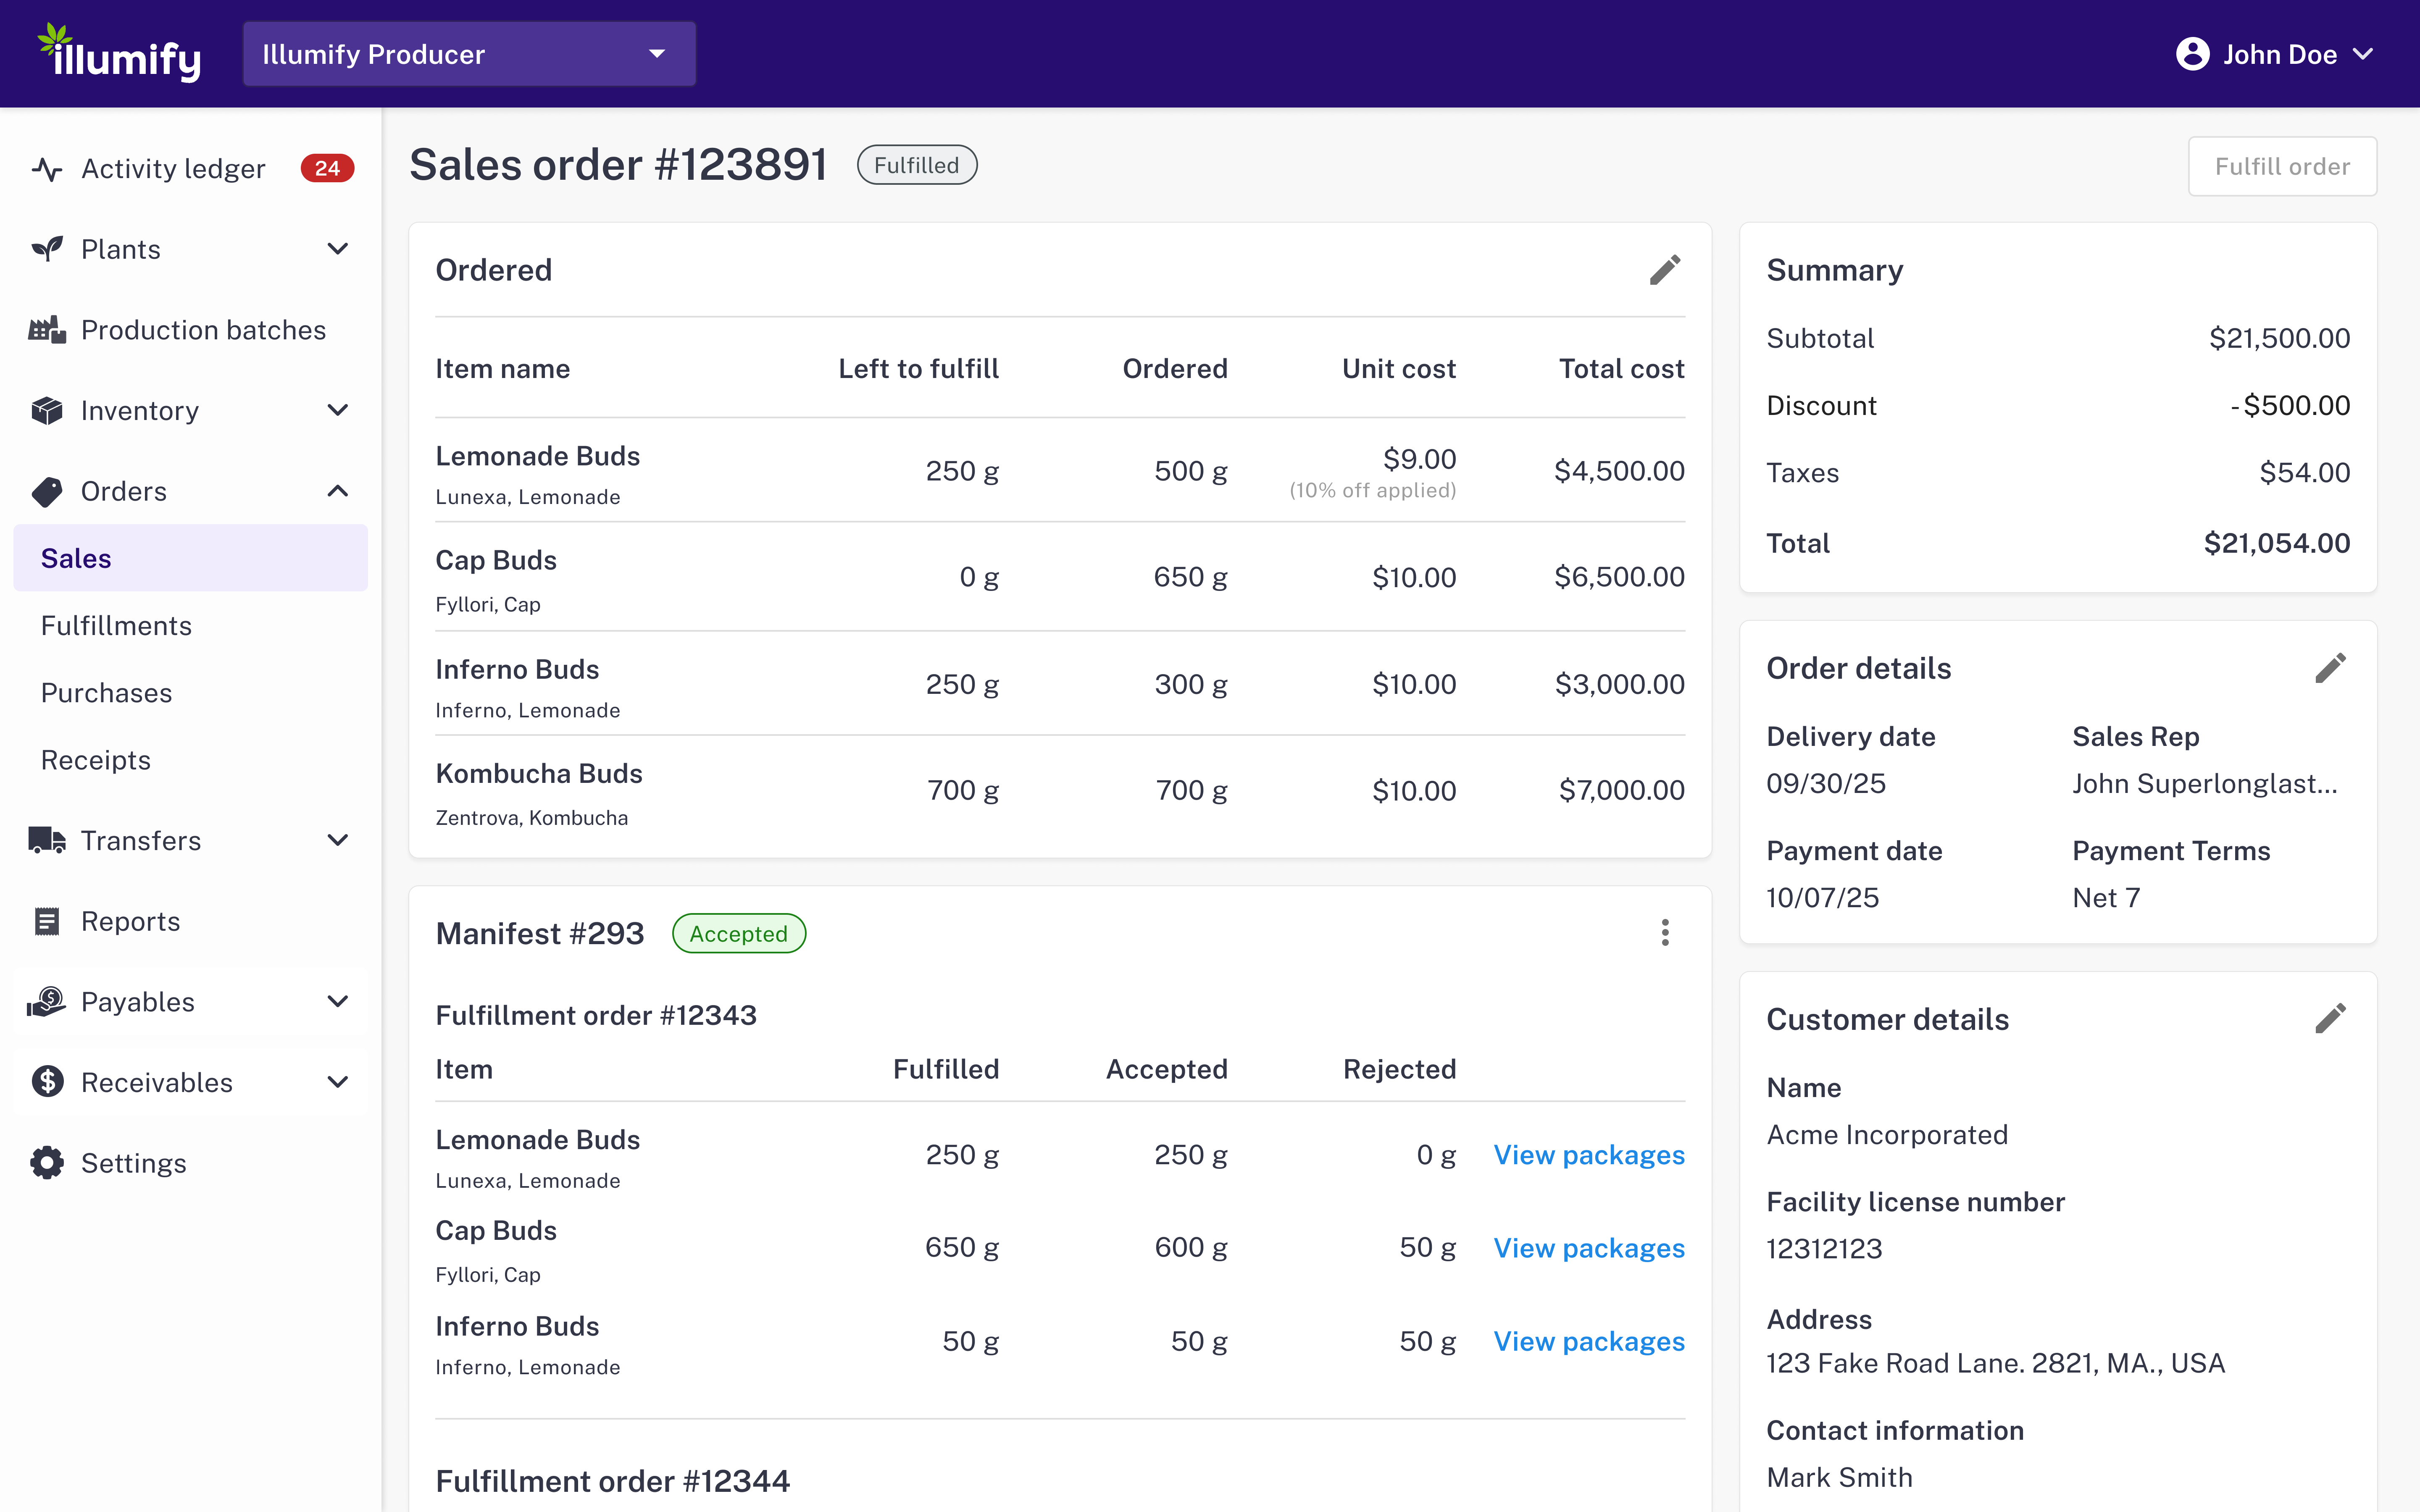Click the Plants leaf icon

click(x=47, y=249)
